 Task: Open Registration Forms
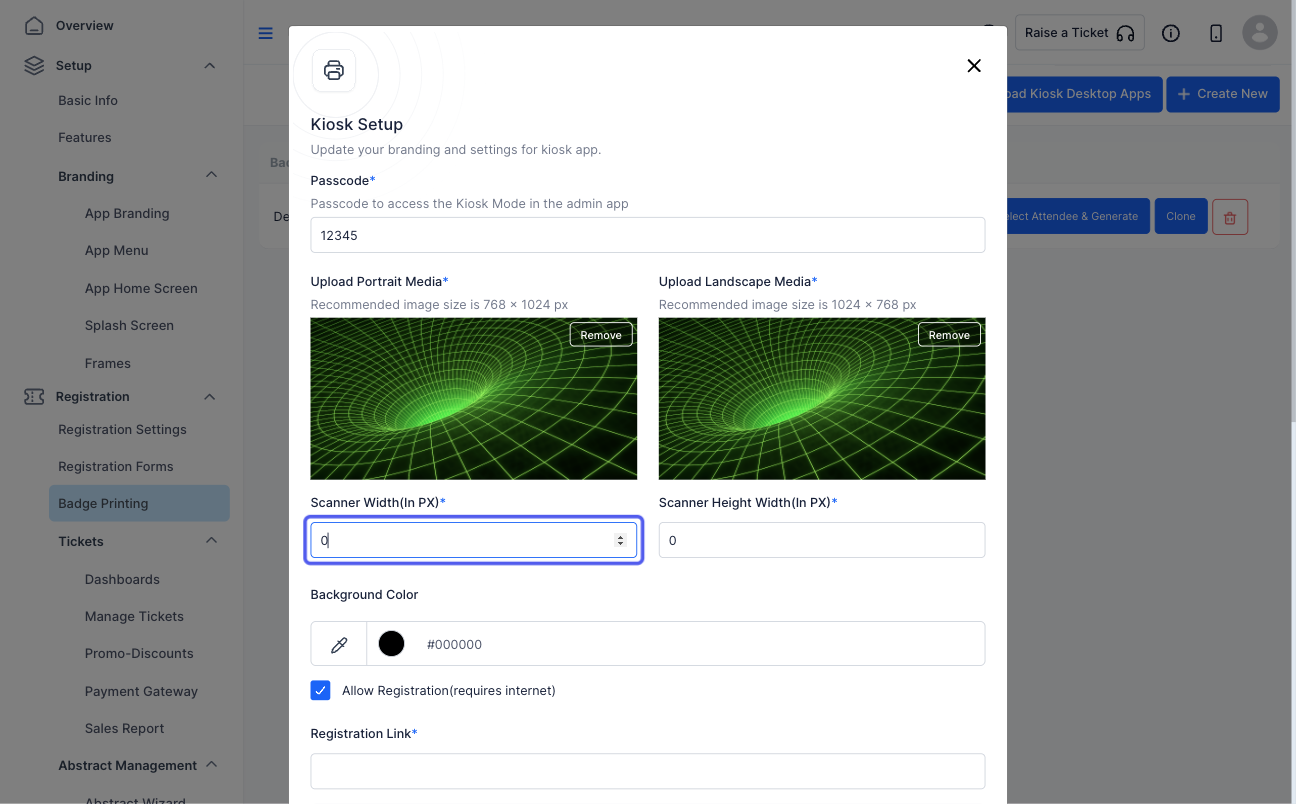coord(116,466)
